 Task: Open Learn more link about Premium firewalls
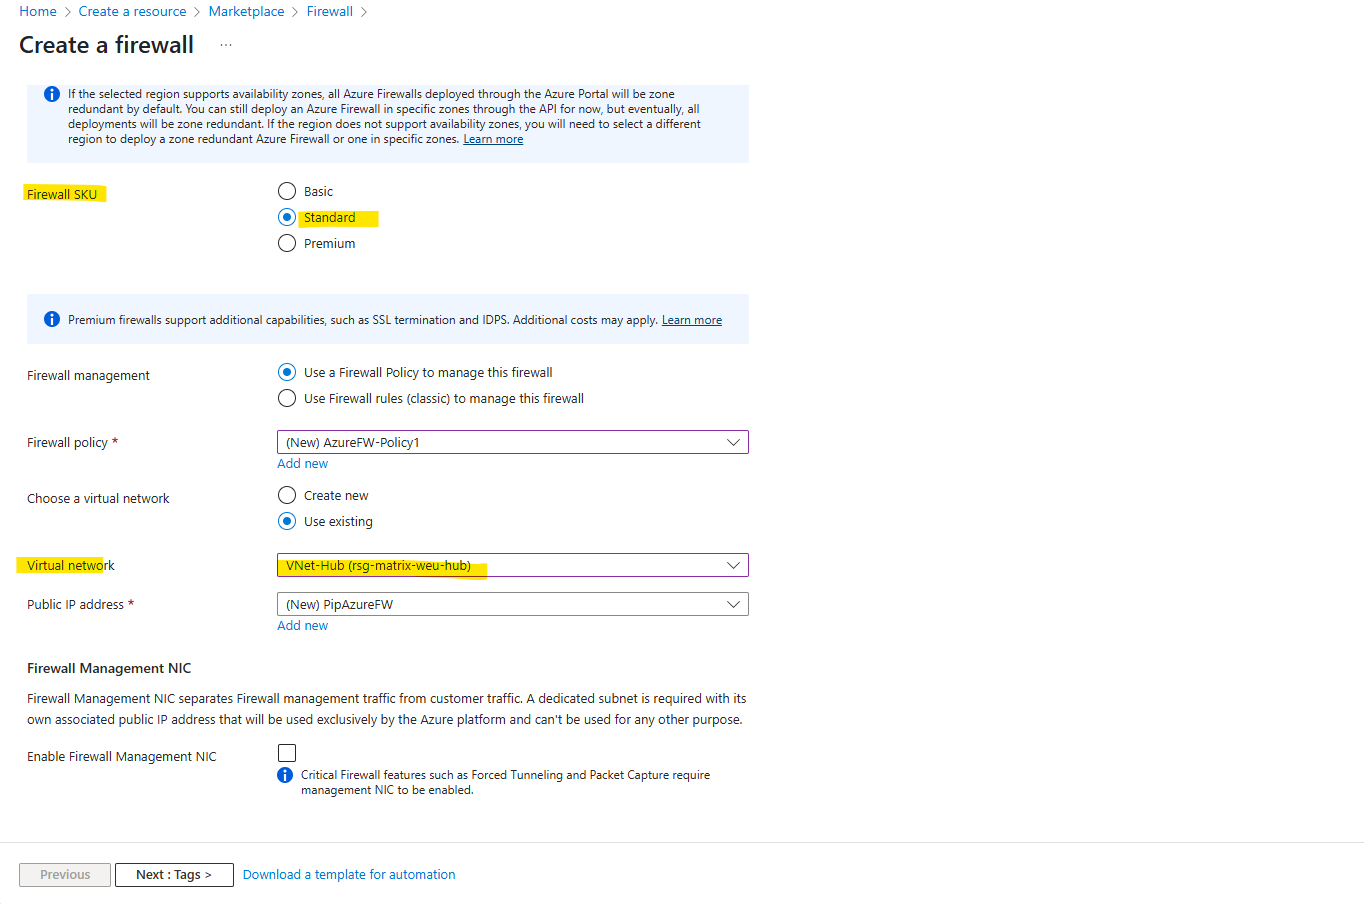(692, 320)
